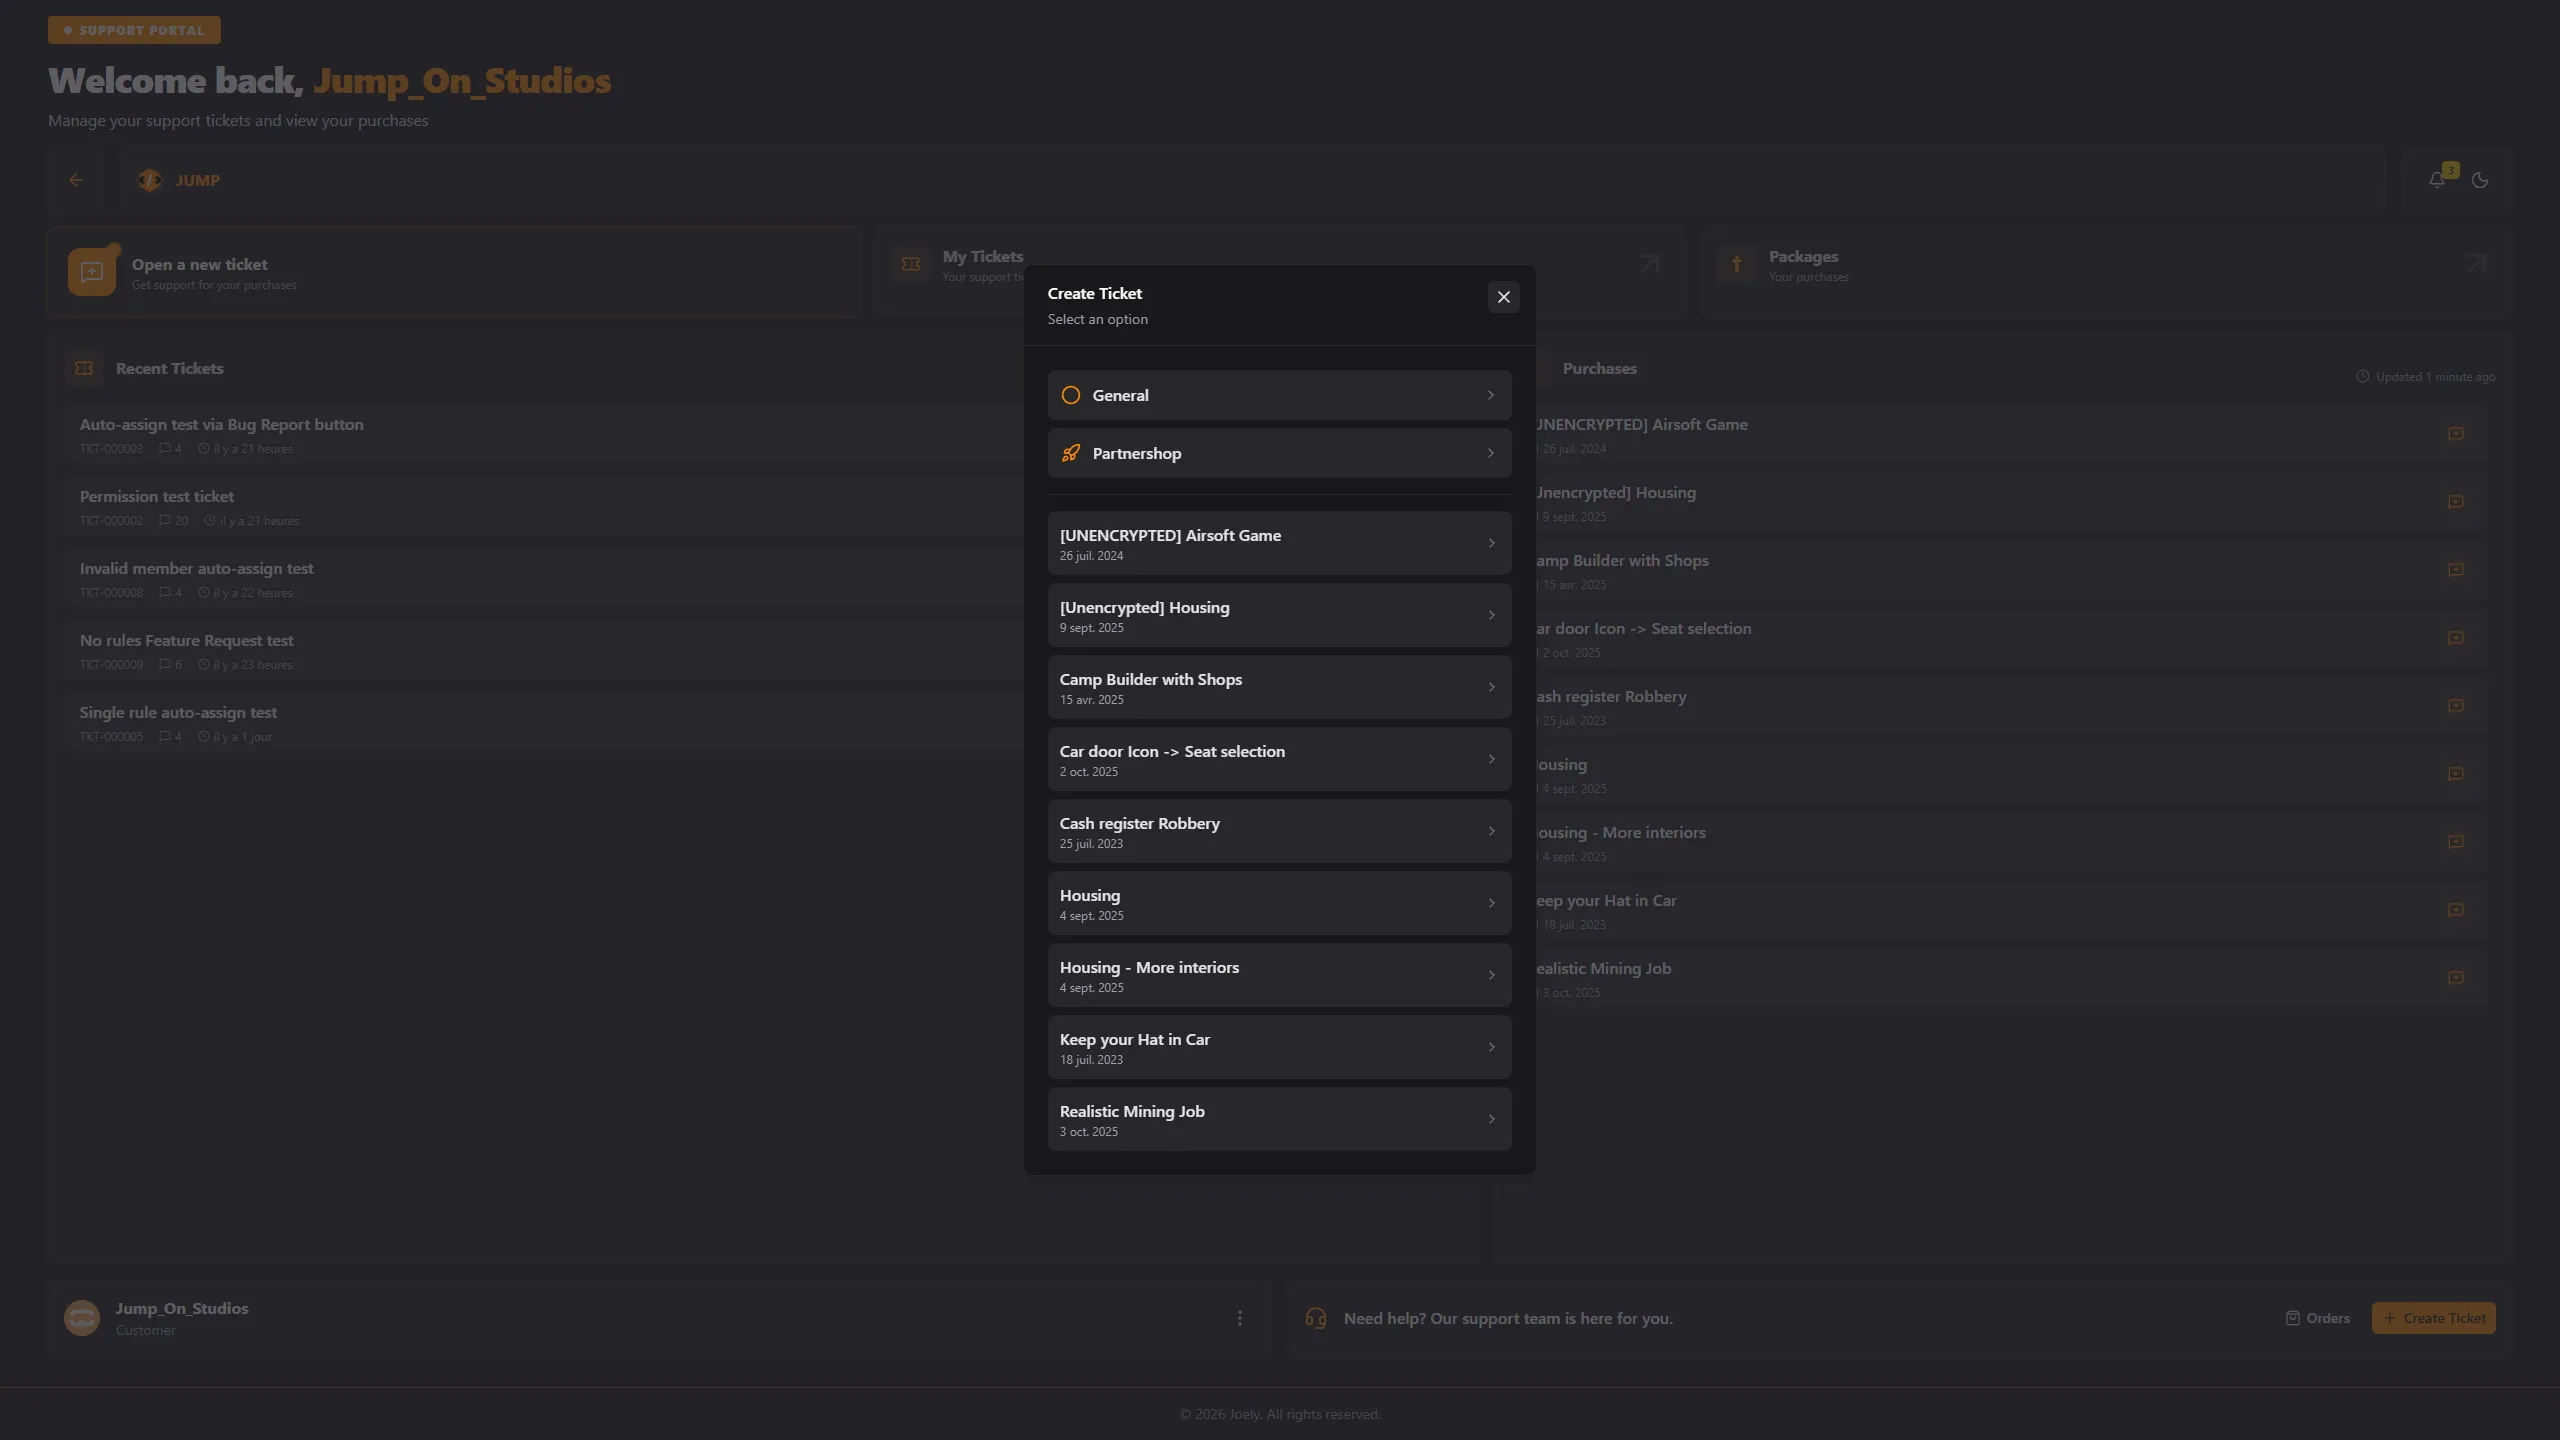Open Invalid member auto-assign test ticket
2560x1440 pixels.
click(545, 580)
